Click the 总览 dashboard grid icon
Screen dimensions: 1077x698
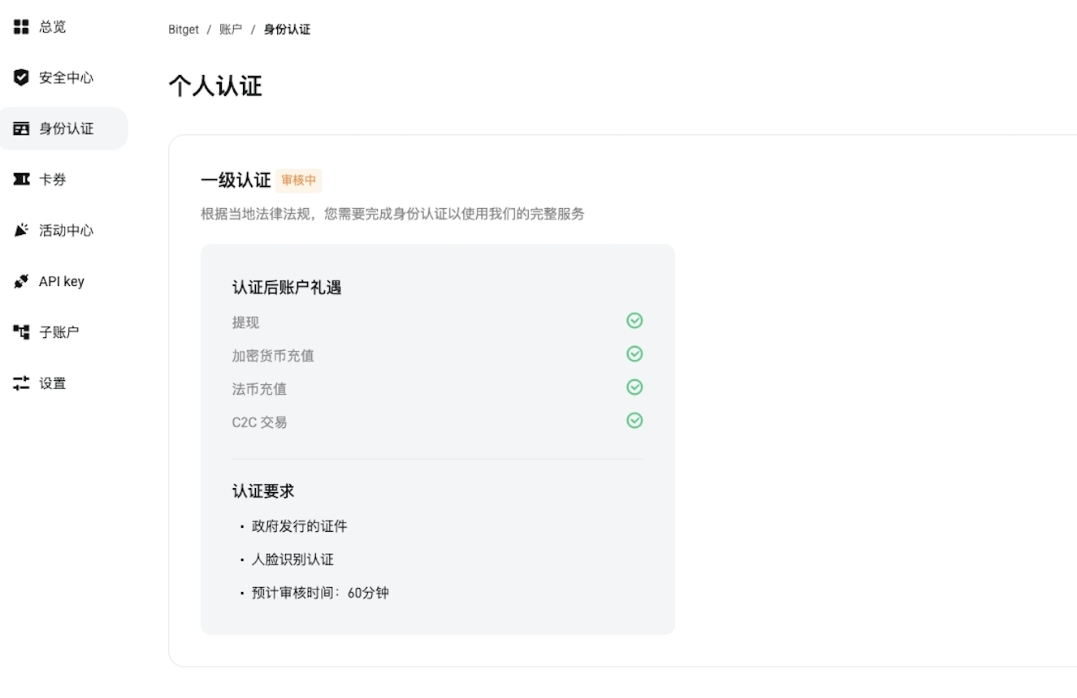click(21, 26)
